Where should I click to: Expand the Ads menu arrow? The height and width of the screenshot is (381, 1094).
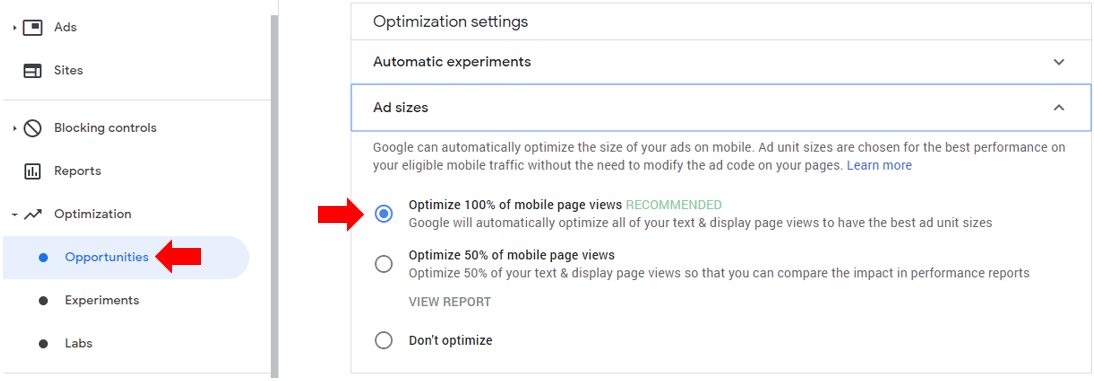(x=15, y=28)
